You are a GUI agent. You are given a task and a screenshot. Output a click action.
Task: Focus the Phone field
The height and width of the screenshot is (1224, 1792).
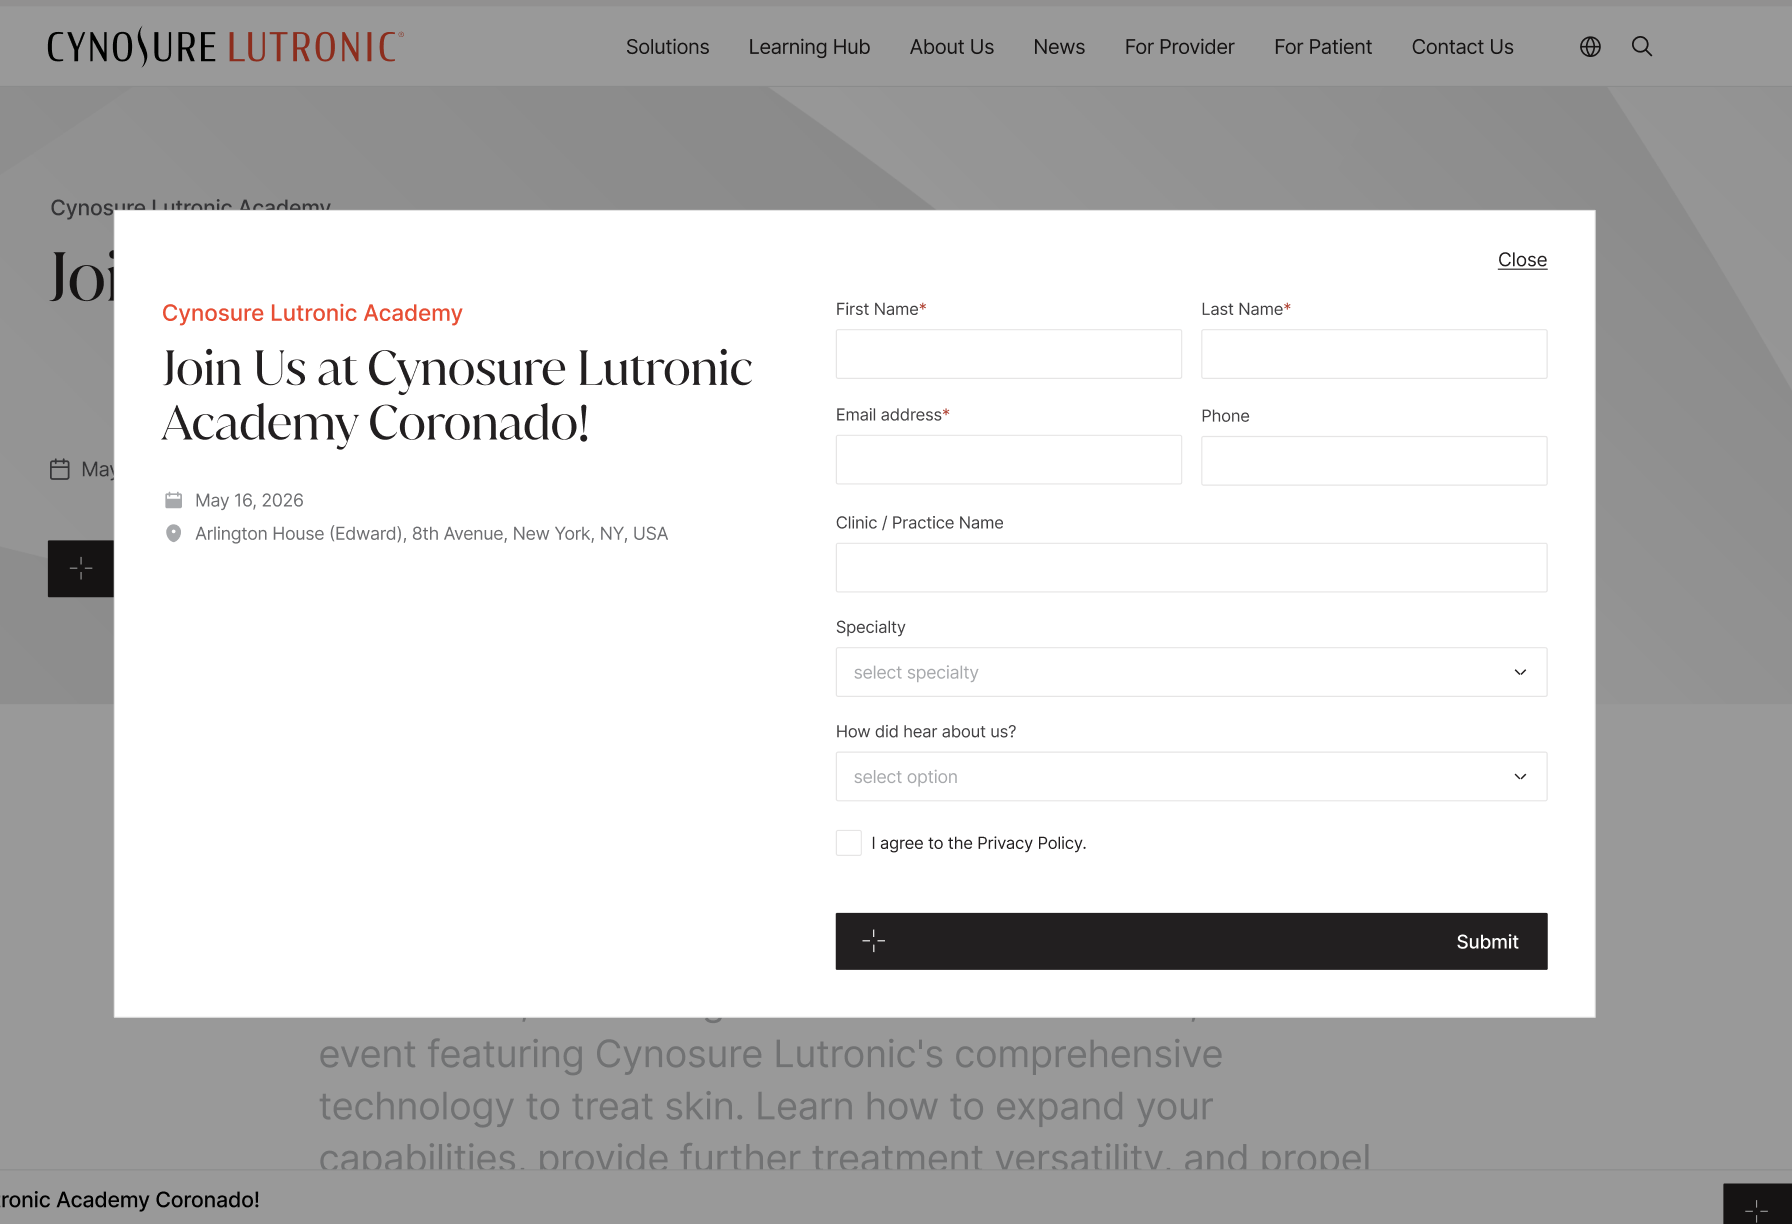pyautogui.click(x=1374, y=461)
